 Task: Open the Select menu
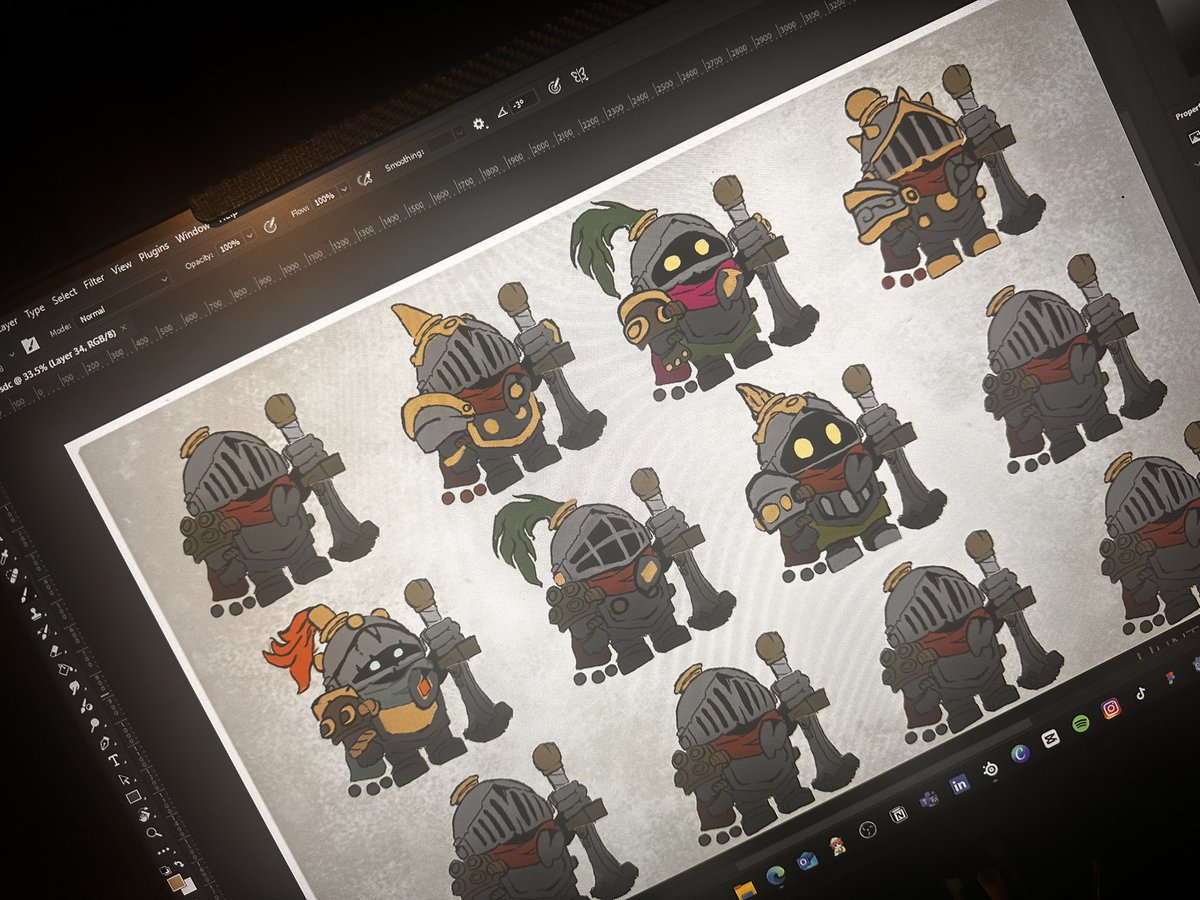[x=65, y=296]
